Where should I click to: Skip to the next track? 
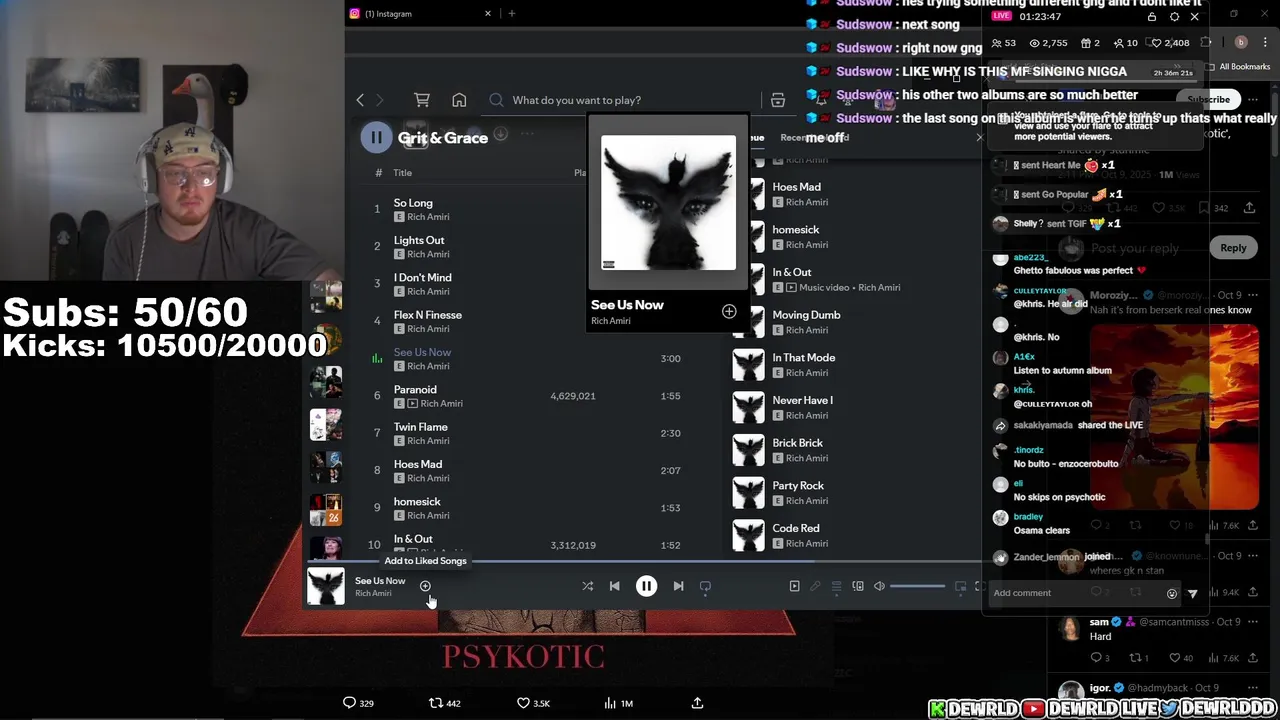(x=678, y=586)
